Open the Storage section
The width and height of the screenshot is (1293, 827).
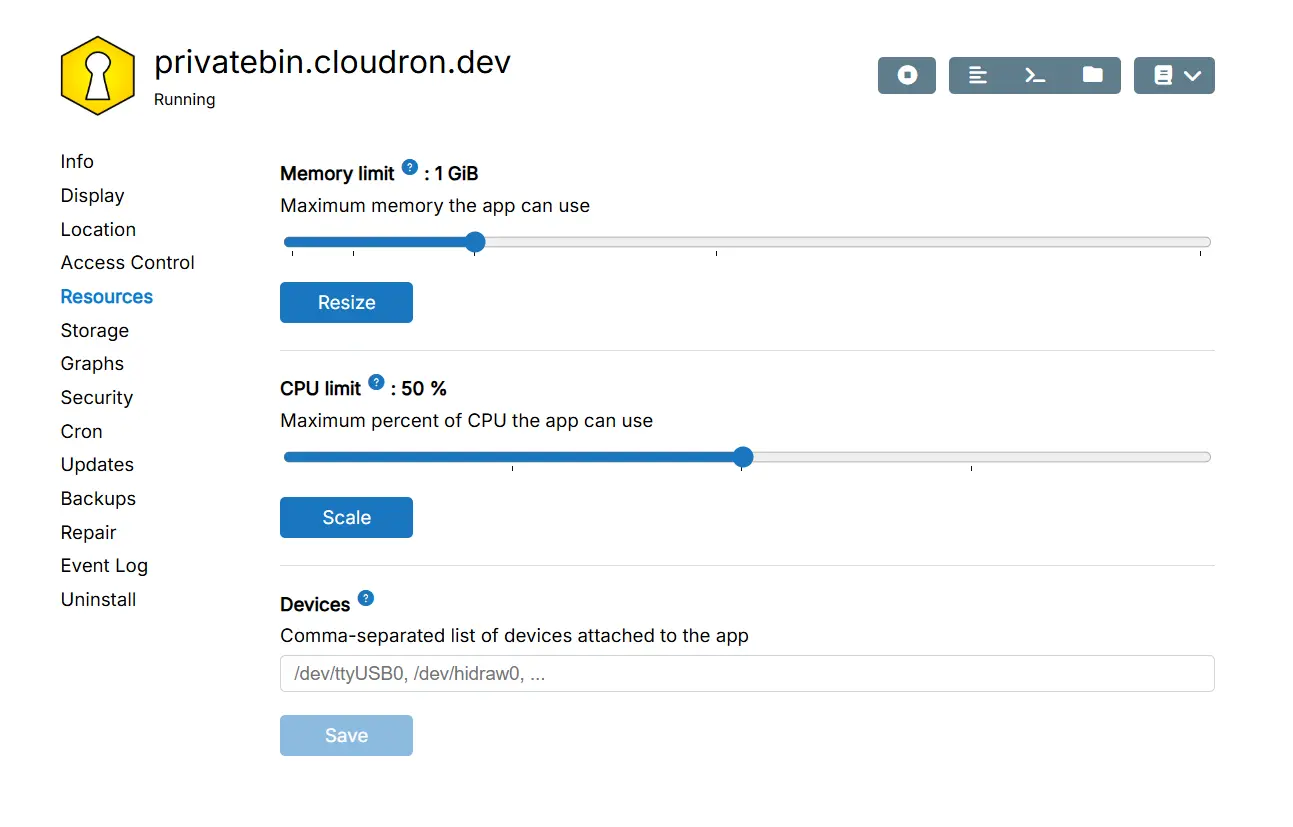pos(95,330)
